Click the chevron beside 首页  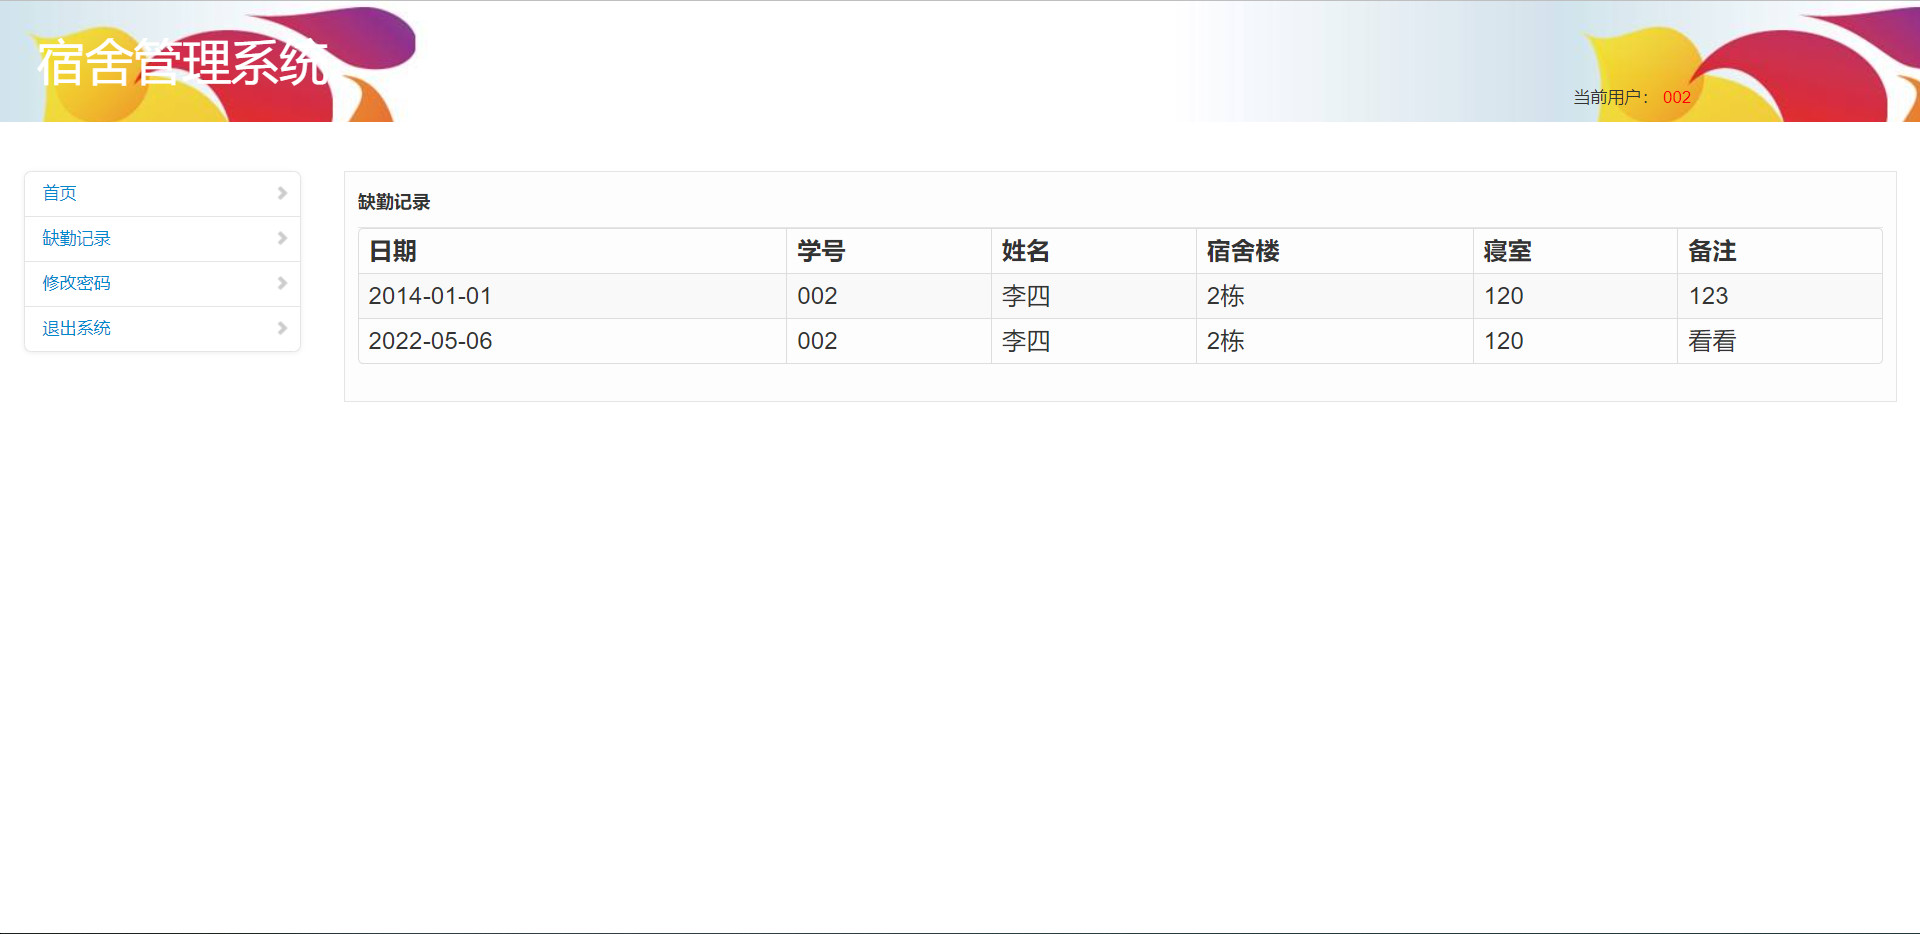point(283,193)
